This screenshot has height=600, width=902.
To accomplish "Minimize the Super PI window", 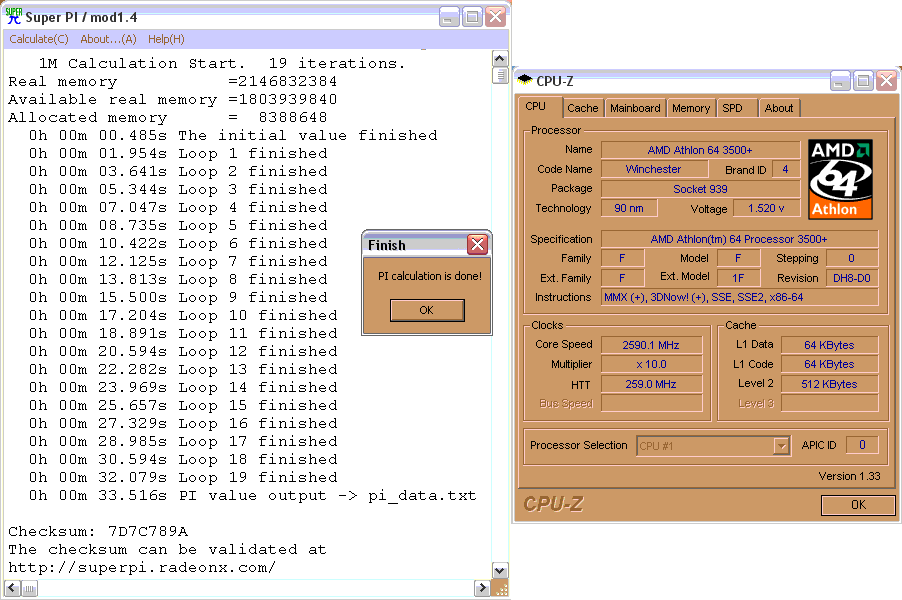I will [x=449, y=17].
